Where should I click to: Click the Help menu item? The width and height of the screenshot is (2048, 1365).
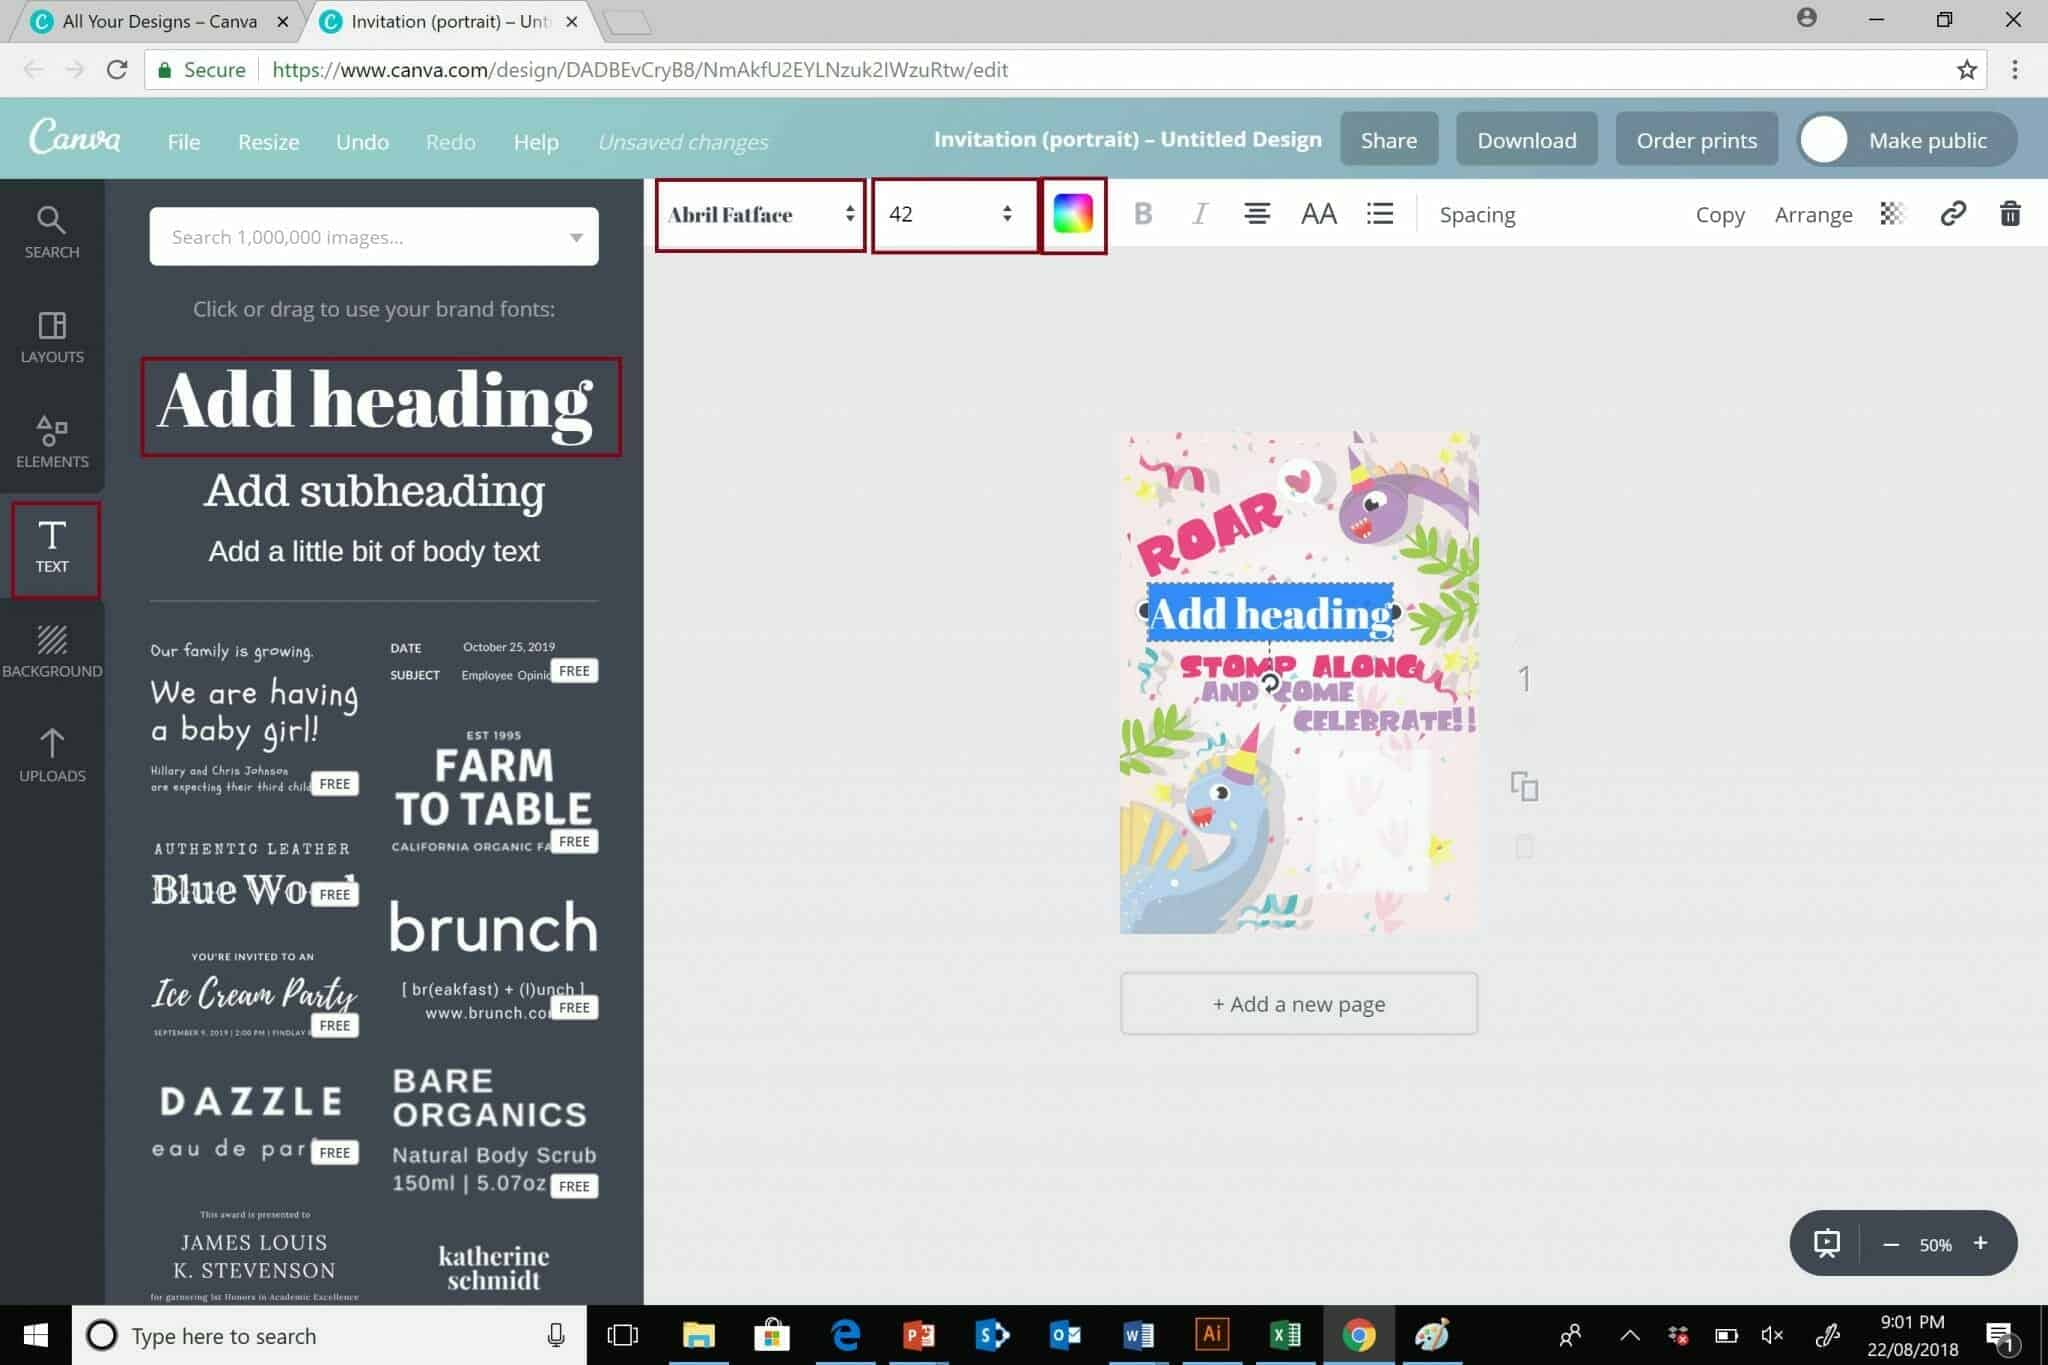point(536,140)
